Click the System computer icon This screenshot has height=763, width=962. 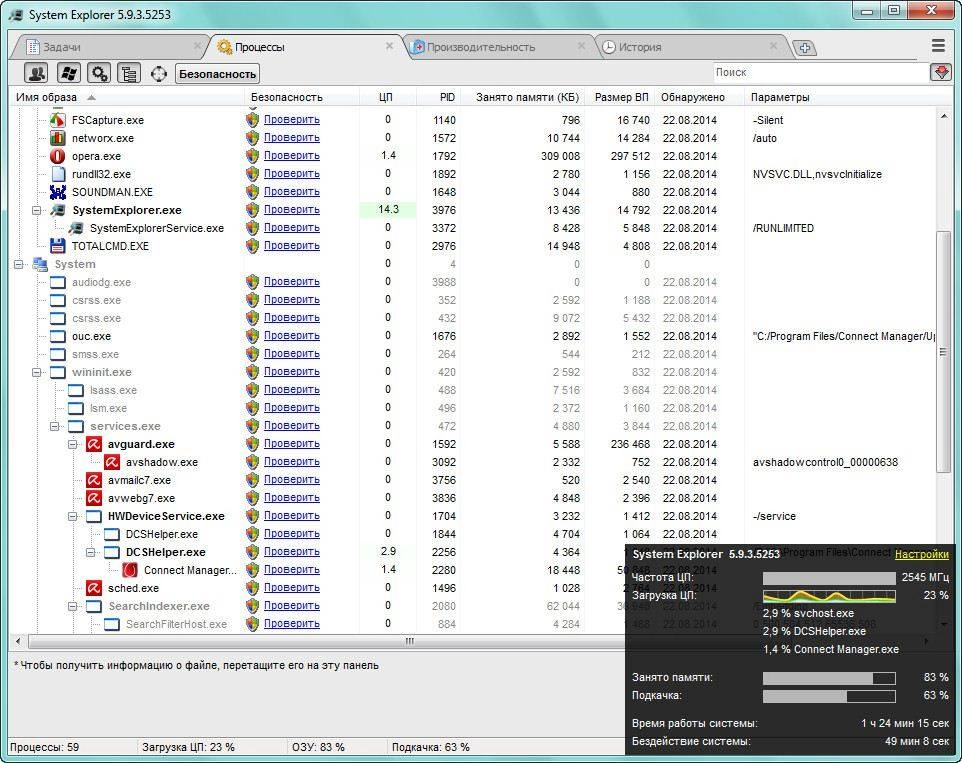coord(40,264)
